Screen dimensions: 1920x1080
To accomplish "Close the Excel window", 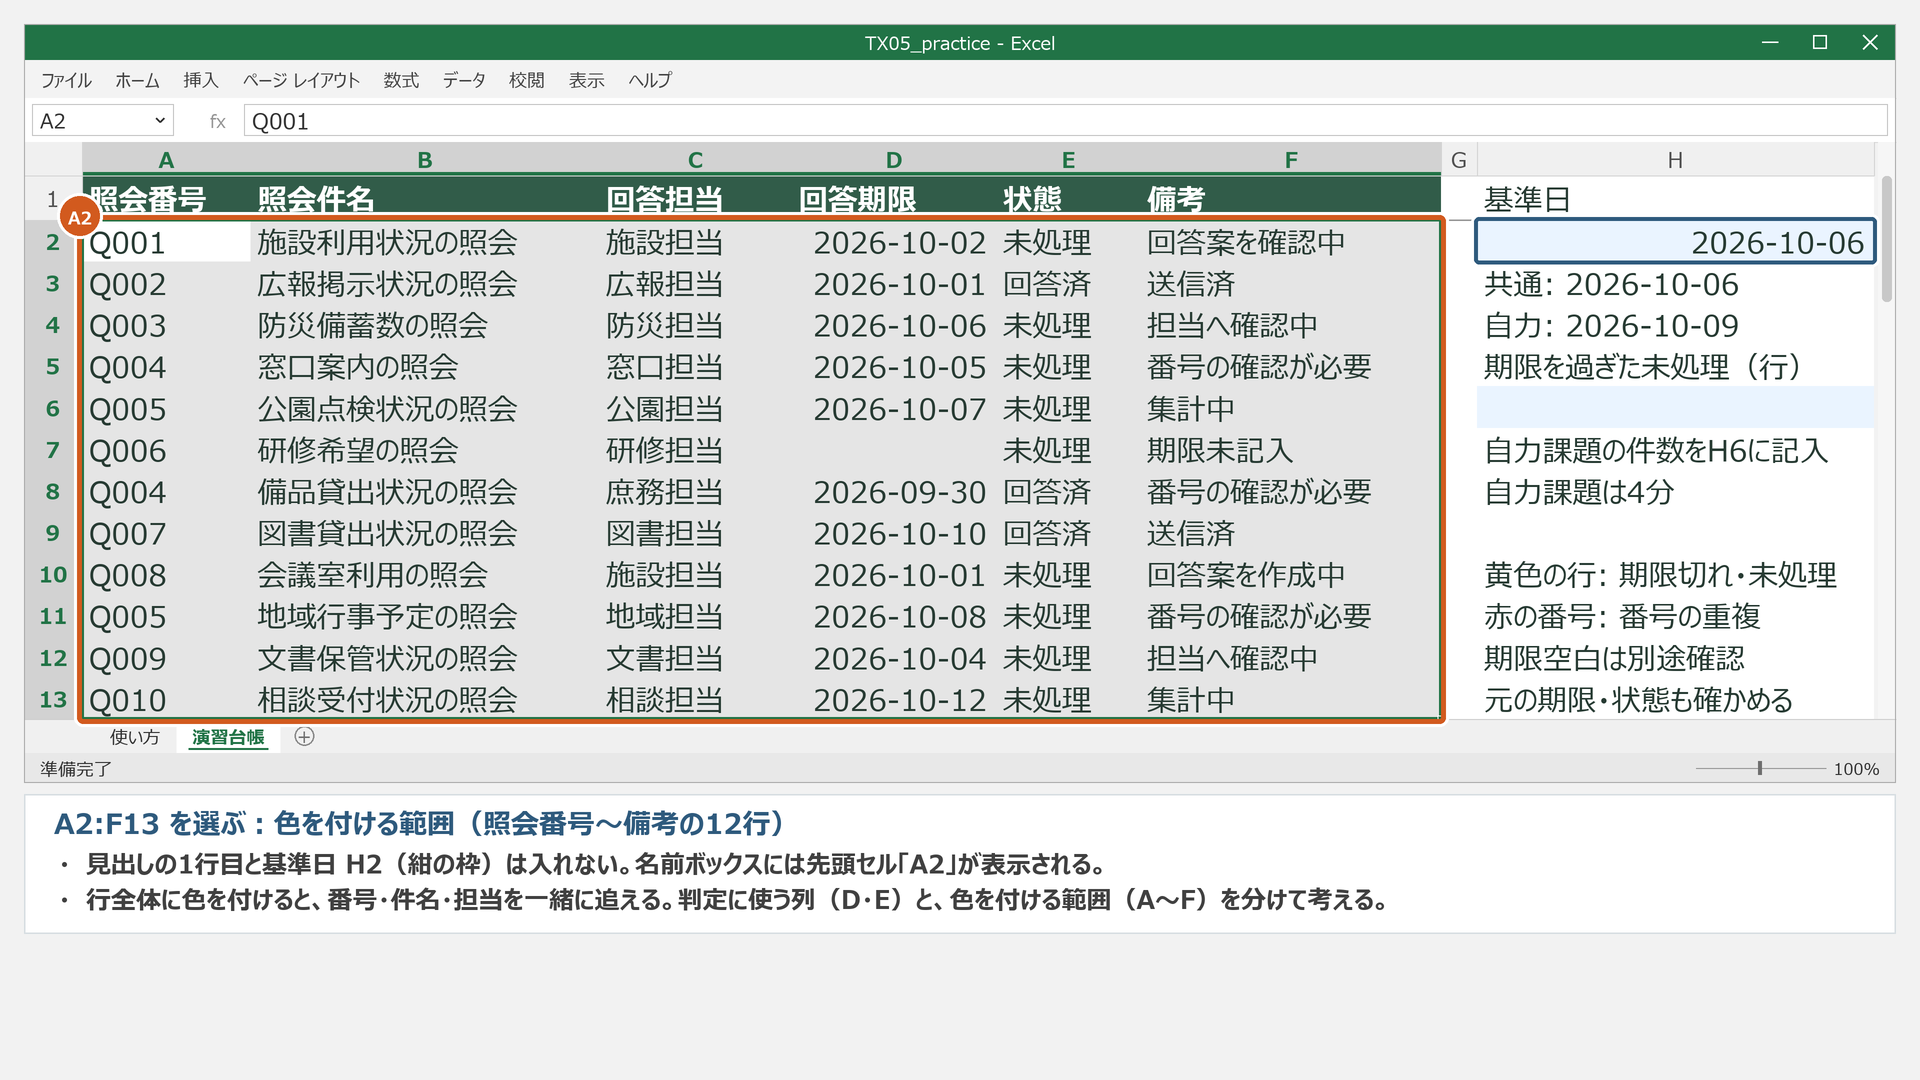I will tap(1870, 42).
